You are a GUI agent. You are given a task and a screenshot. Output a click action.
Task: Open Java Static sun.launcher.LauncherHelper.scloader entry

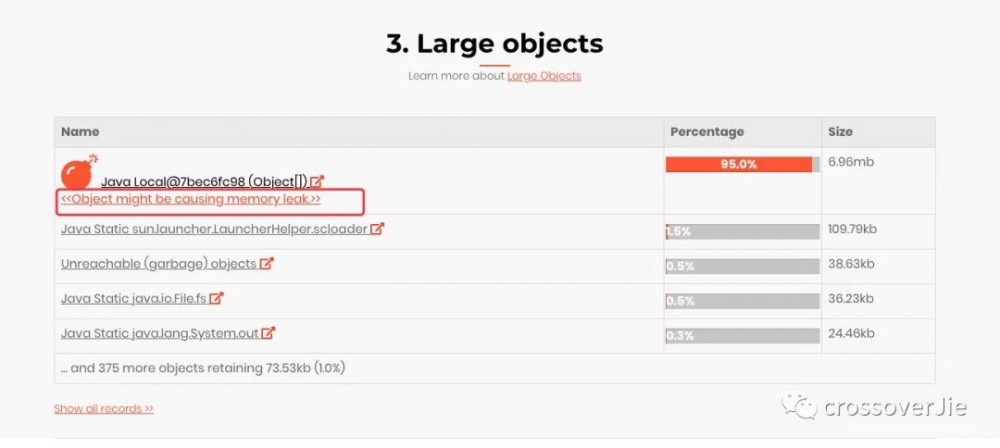[x=214, y=229]
